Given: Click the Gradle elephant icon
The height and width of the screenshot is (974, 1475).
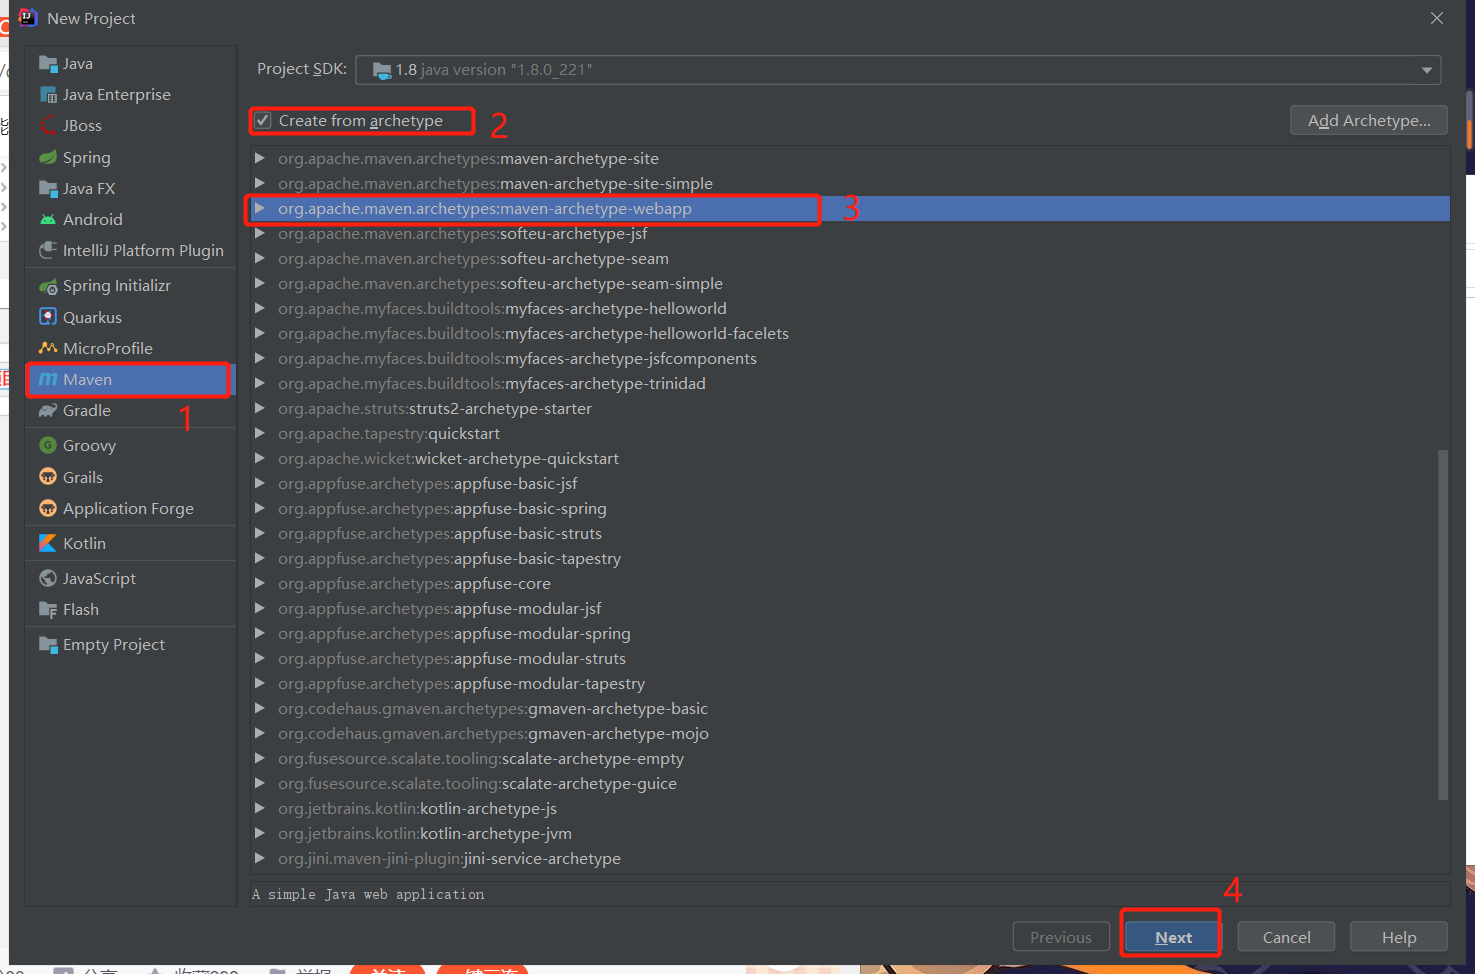Looking at the screenshot, I should click(47, 411).
